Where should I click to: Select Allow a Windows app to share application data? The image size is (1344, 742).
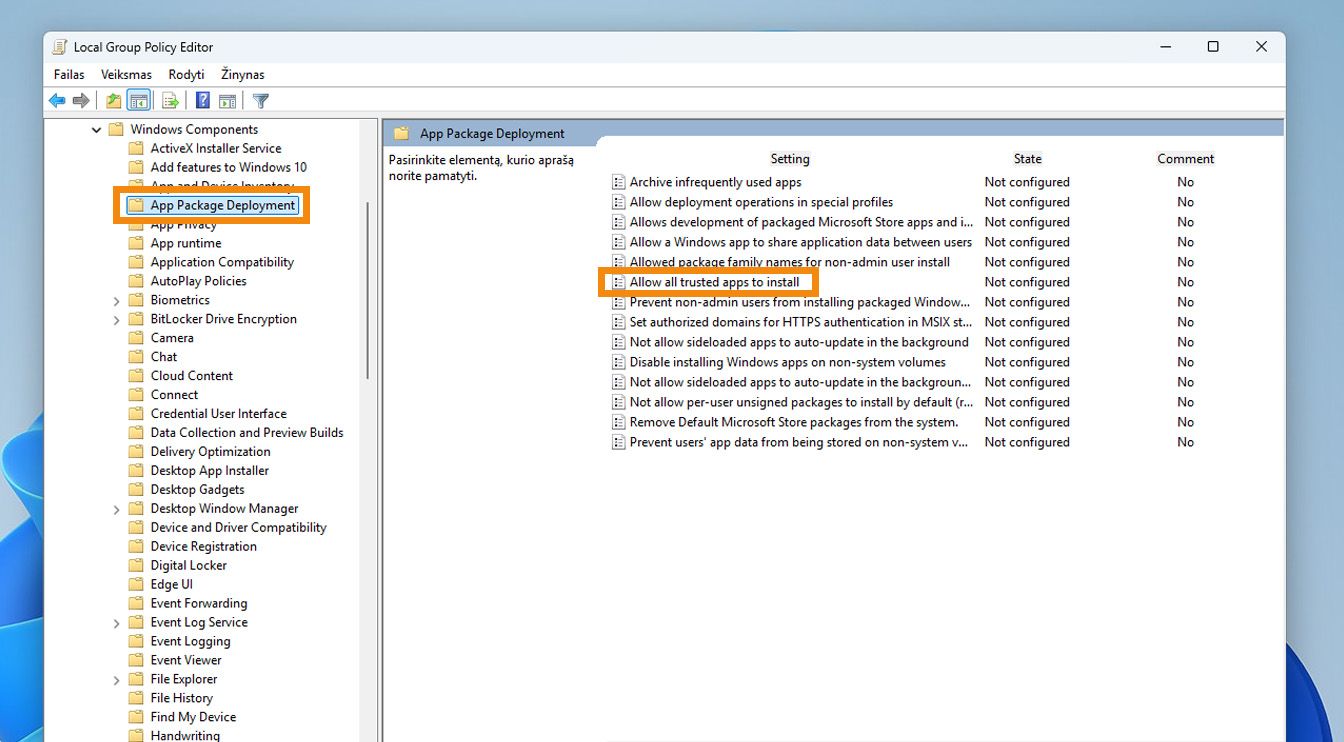[800, 242]
